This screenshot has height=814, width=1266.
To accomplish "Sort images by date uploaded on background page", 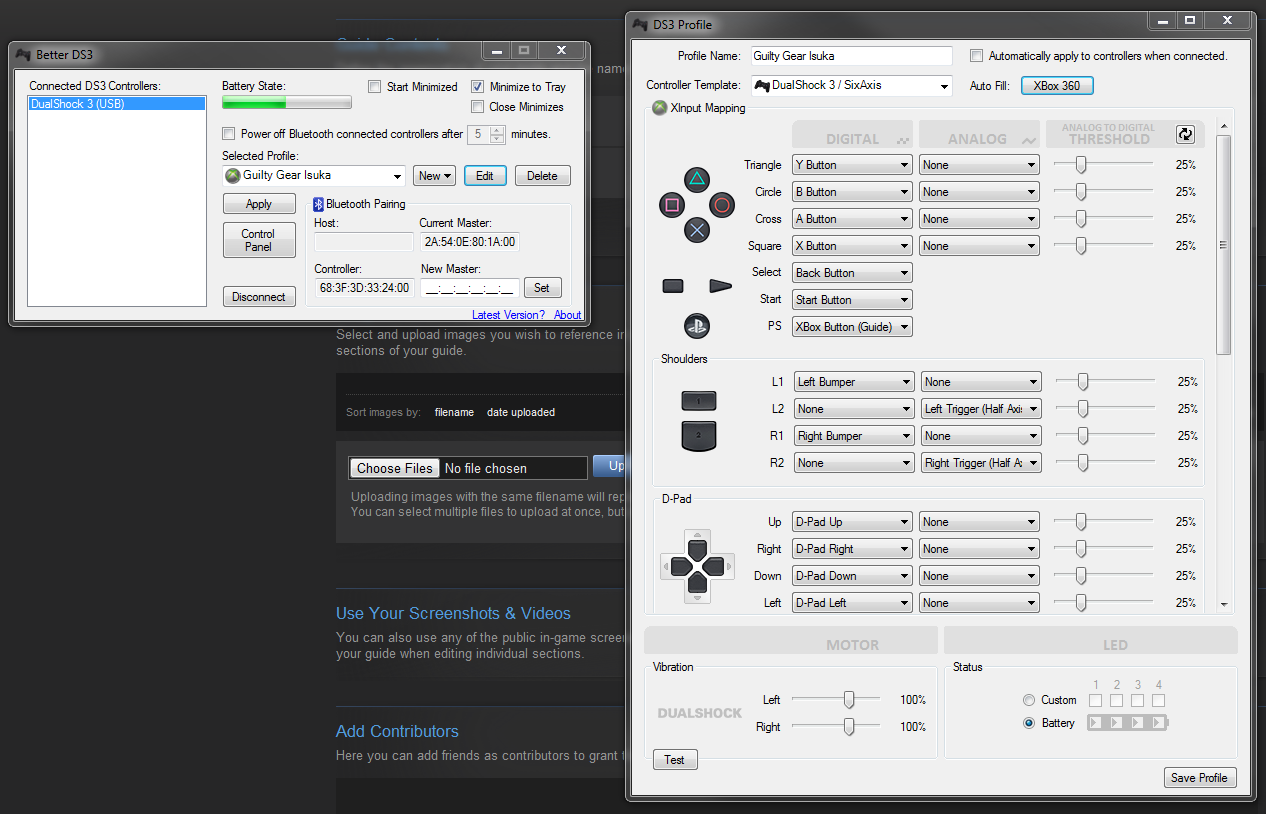I will pyautogui.click(x=521, y=412).
